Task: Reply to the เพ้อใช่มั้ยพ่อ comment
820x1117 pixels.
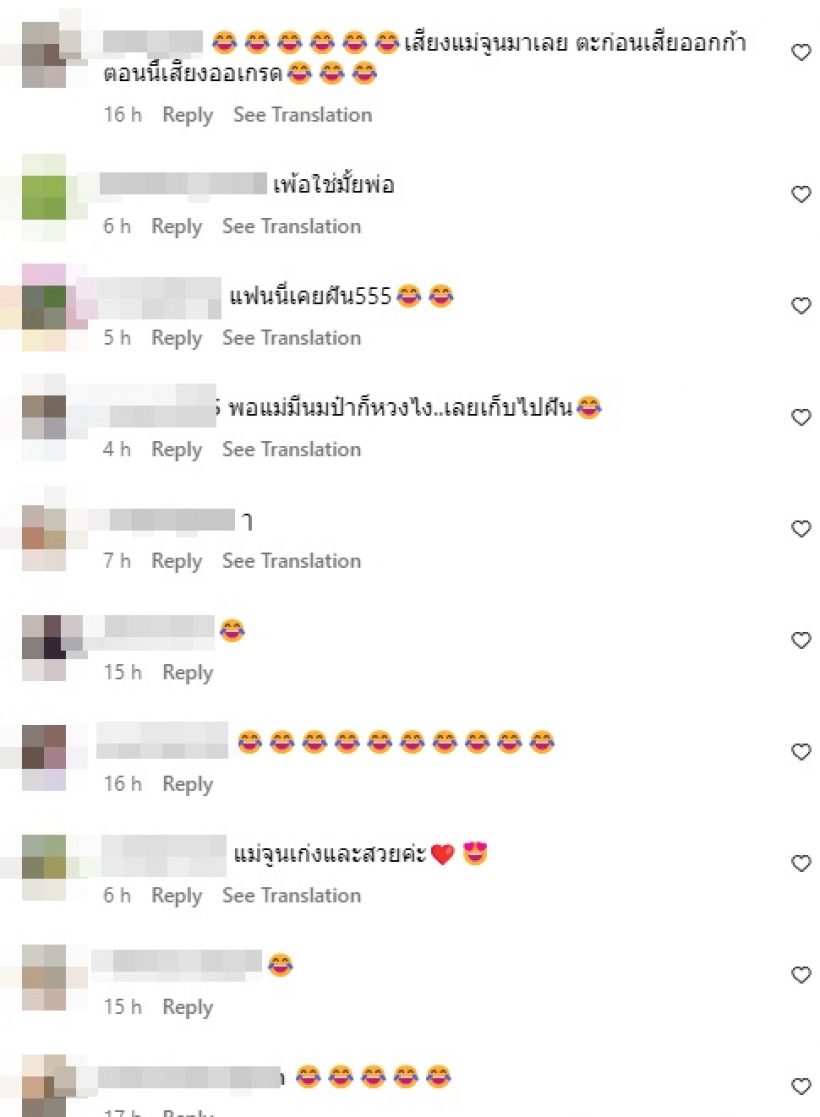Action: point(177,227)
